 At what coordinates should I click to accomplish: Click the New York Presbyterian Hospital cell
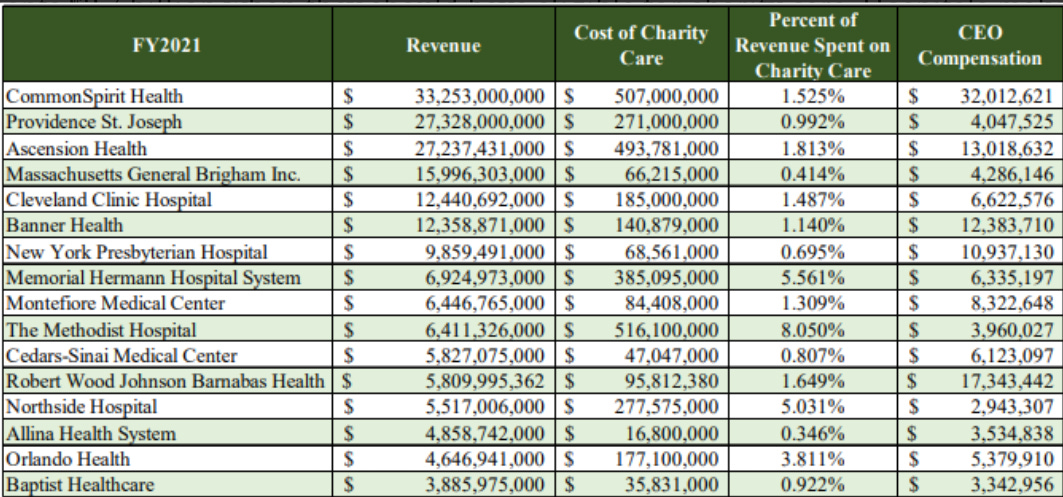pyautogui.click(x=167, y=252)
